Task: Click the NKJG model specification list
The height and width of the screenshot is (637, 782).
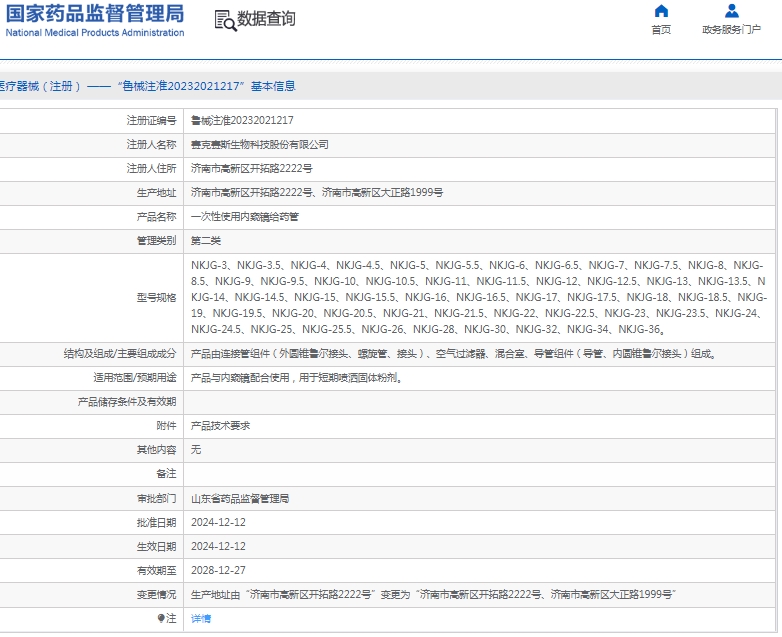Action: 479,297
